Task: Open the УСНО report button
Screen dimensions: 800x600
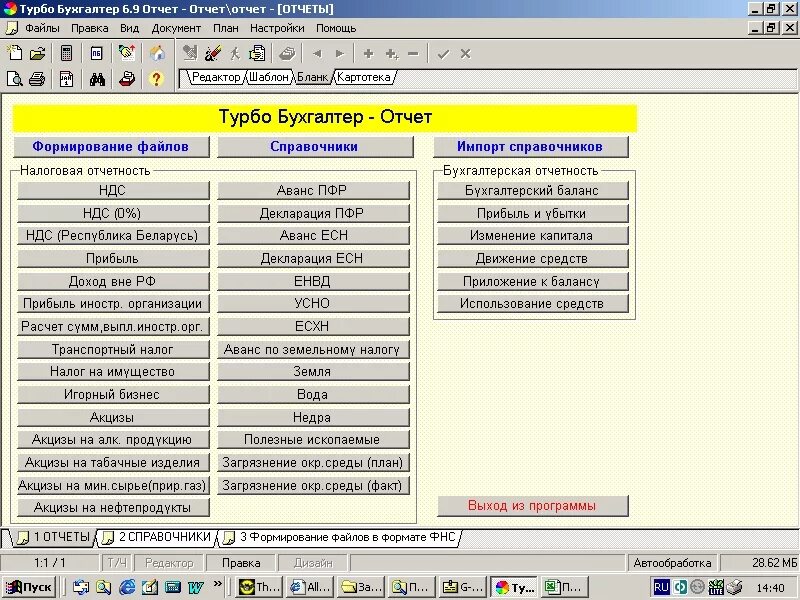Action: tap(313, 304)
